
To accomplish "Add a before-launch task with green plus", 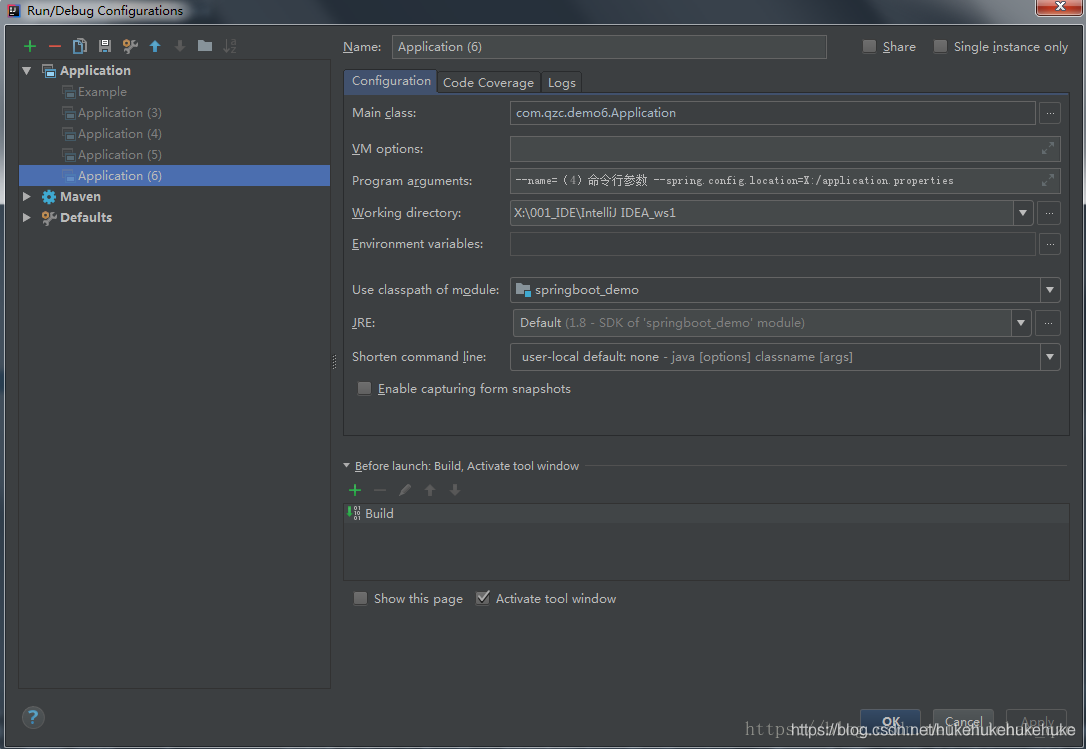I will (355, 491).
